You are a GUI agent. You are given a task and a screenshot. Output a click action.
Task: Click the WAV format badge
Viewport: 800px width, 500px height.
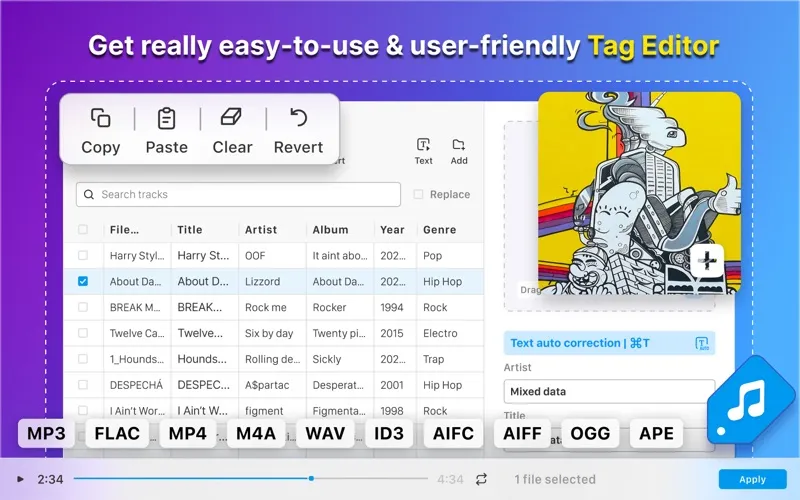point(325,433)
